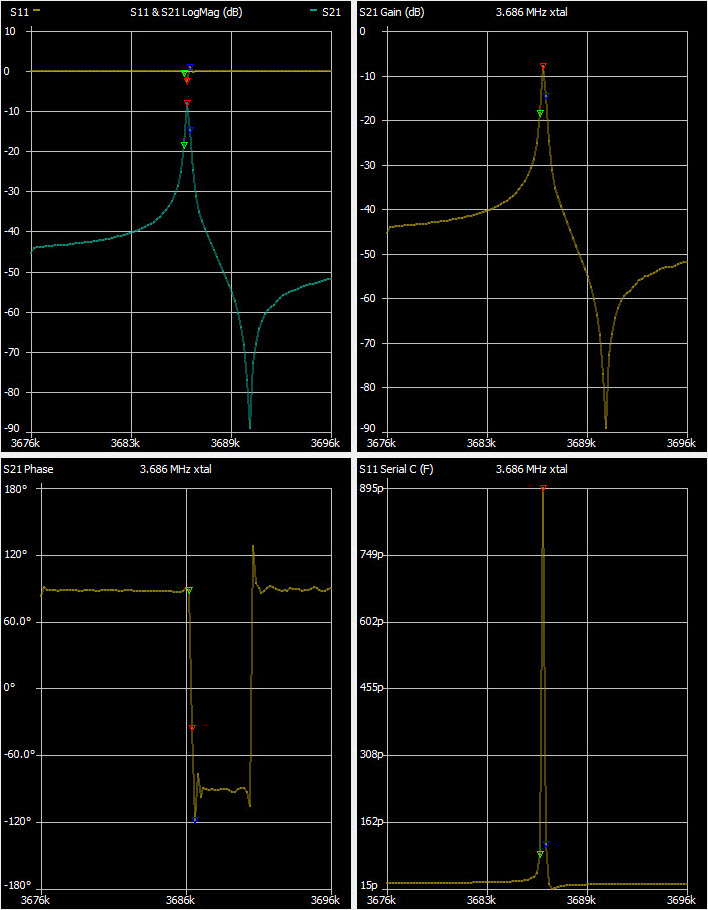Image resolution: width=708 pixels, height=910 pixels.
Task: Click '455p' axis label in Serial C chart
Action: pyautogui.click(x=369, y=688)
